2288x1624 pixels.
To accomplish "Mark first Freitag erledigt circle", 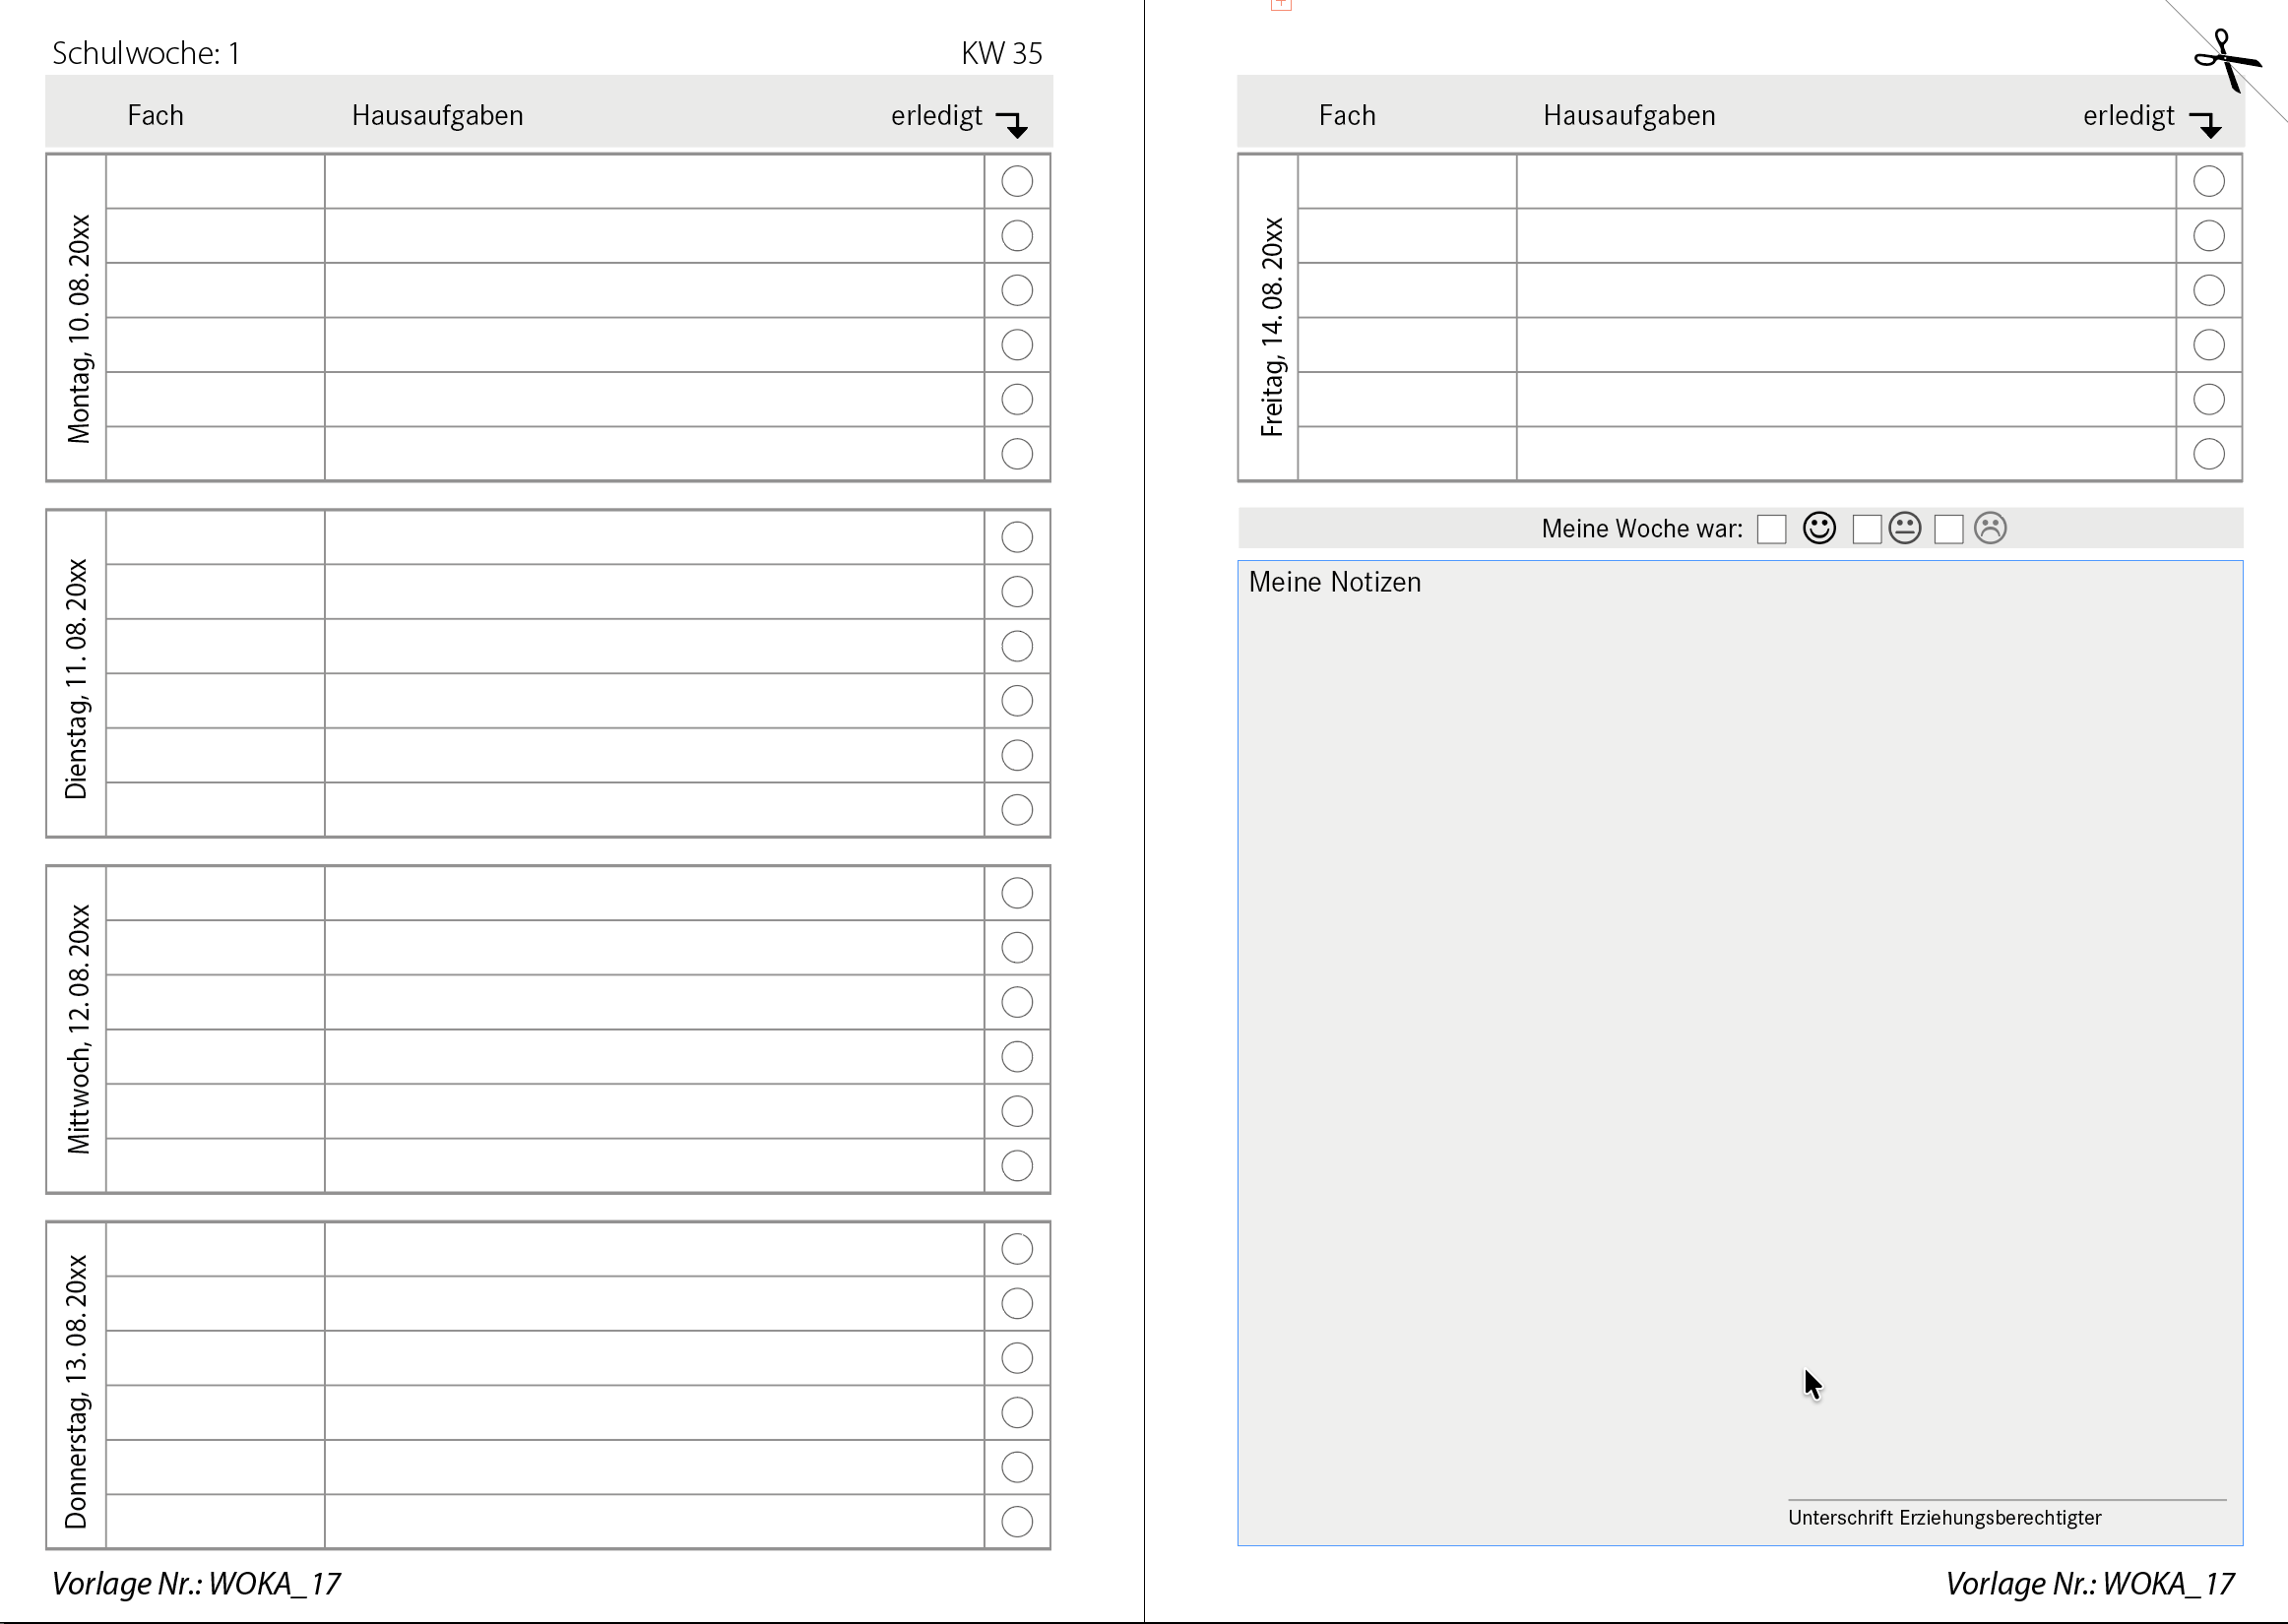I will point(2209,181).
